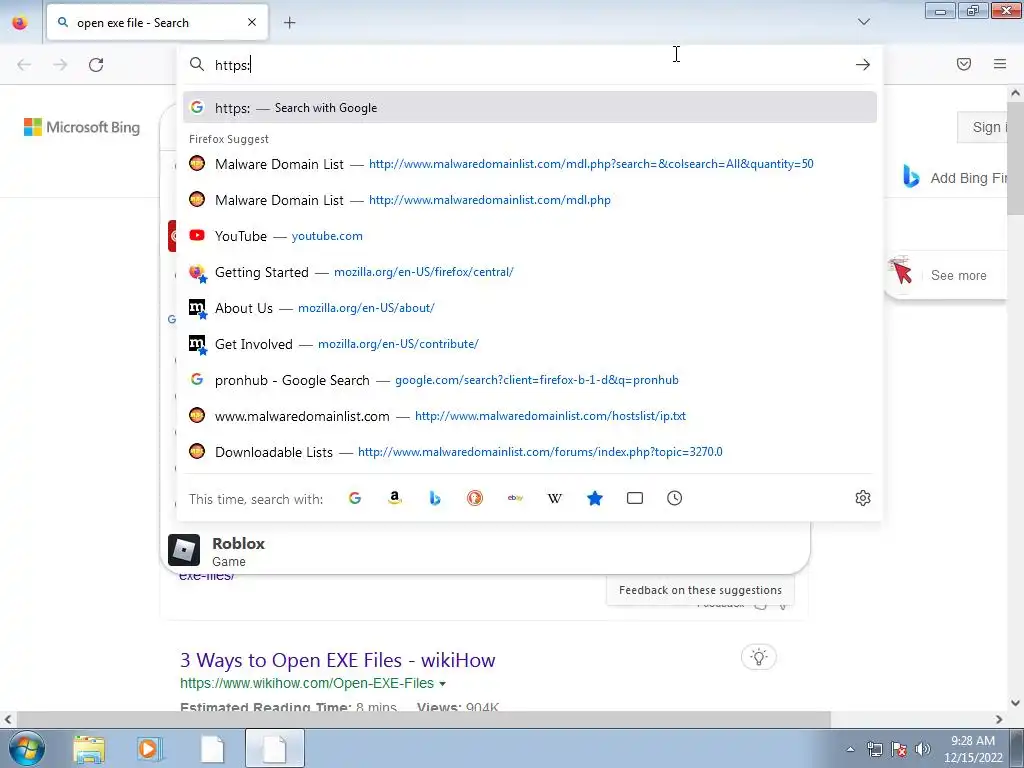This screenshot has width=1024, height=768.
Task: Click the See more card
Action: [947, 275]
